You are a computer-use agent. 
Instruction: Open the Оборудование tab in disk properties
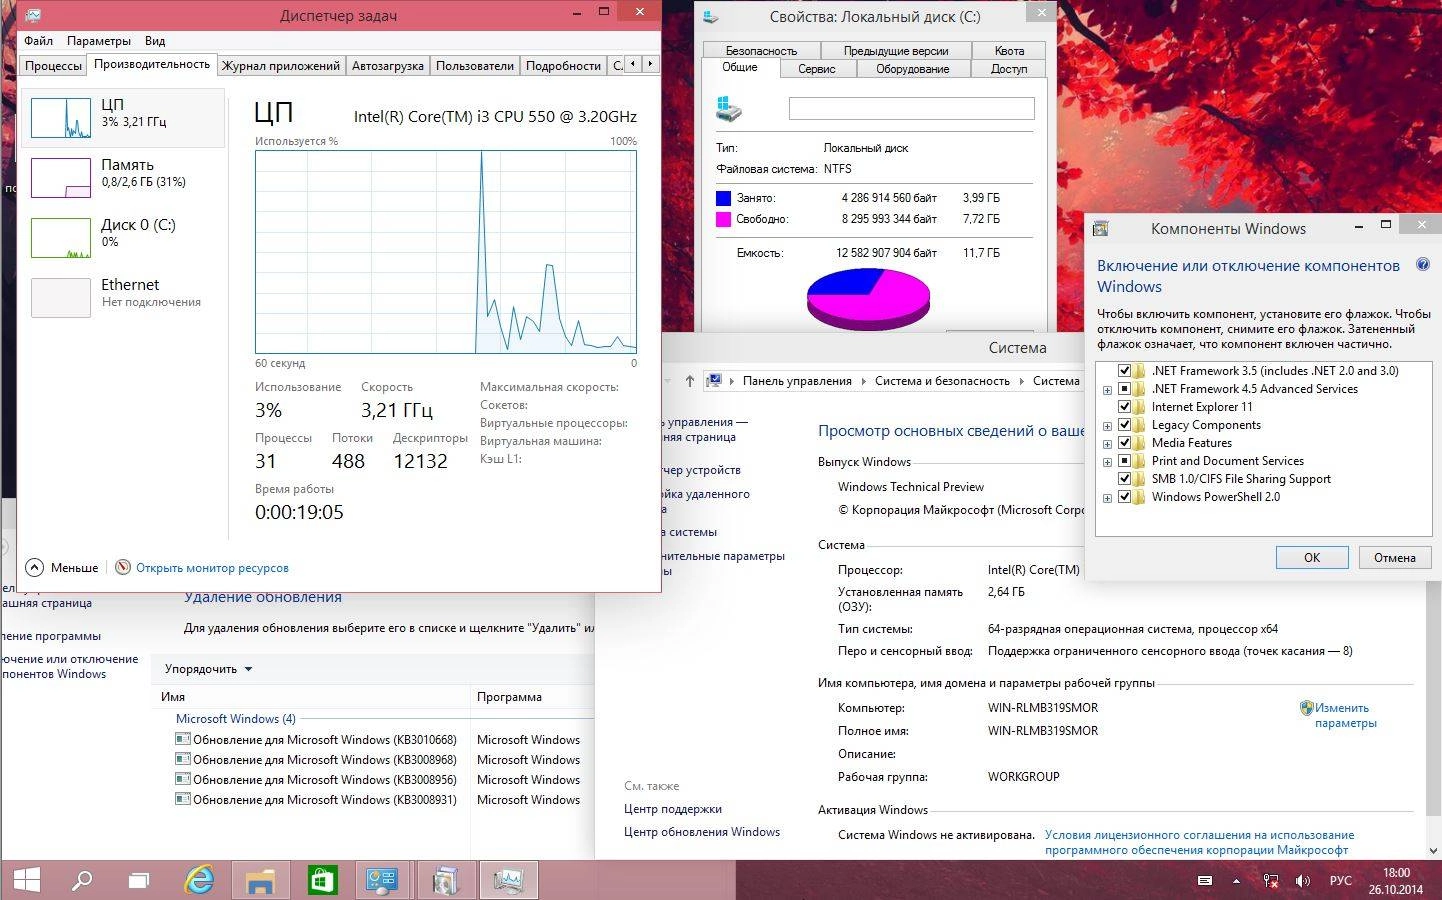[x=913, y=69]
